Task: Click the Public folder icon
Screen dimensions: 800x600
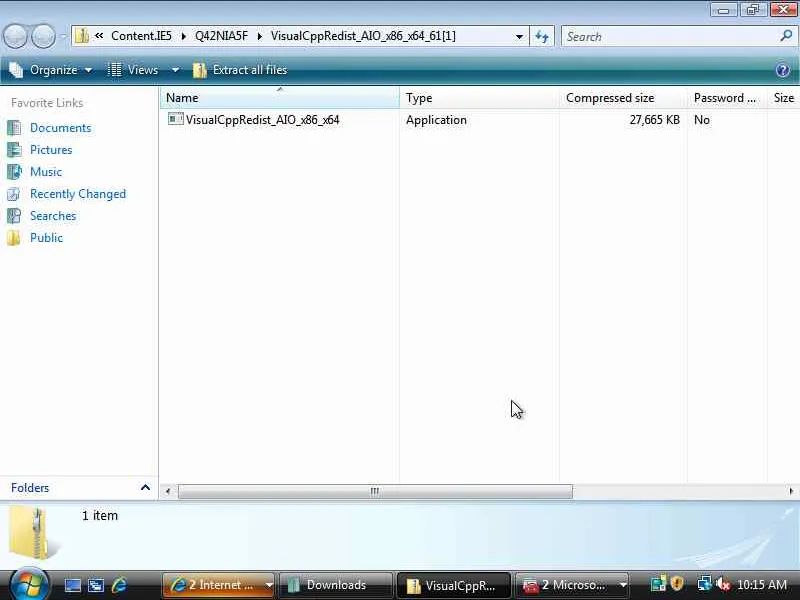Action: click(14, 237)
